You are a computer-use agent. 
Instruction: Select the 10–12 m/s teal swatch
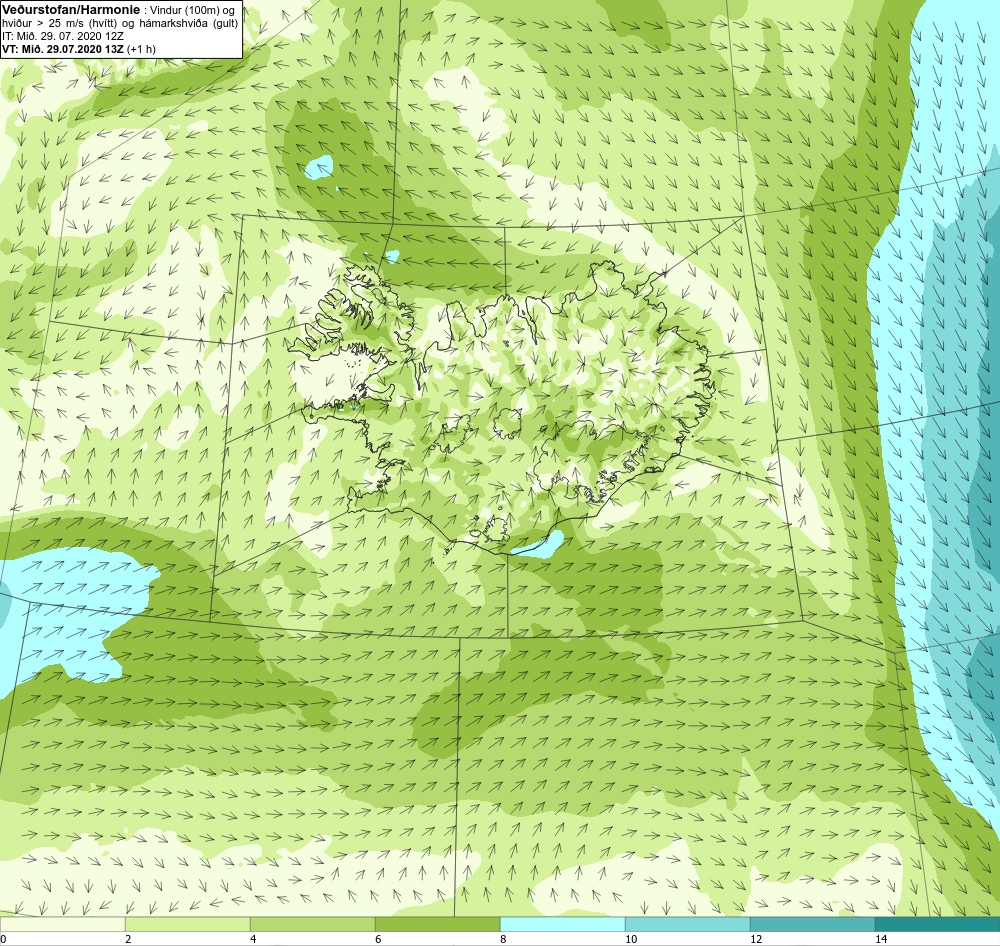pos(688,924)
